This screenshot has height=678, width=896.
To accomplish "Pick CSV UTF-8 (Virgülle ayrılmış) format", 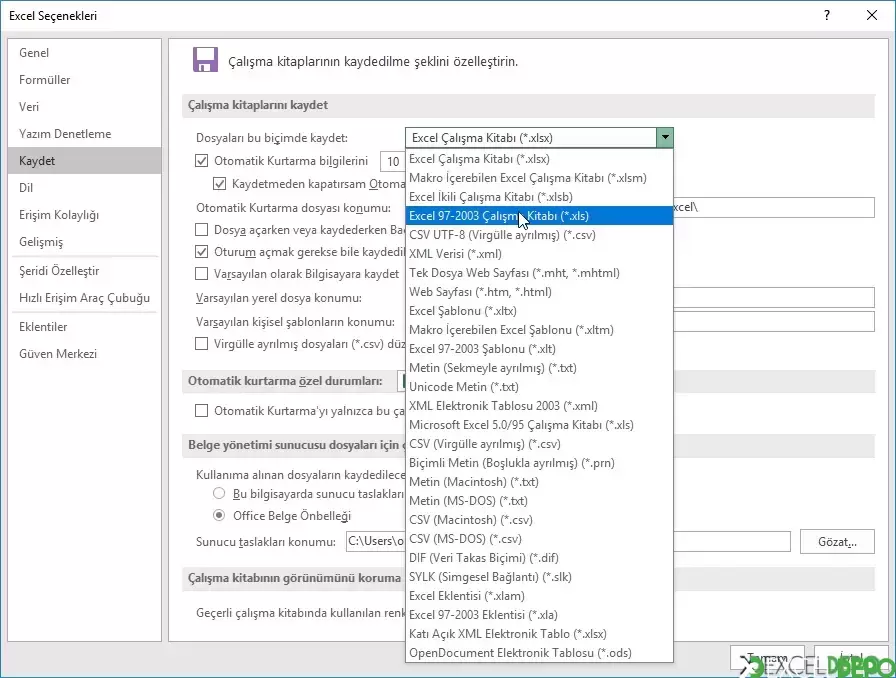I will [x=539, y=235].
